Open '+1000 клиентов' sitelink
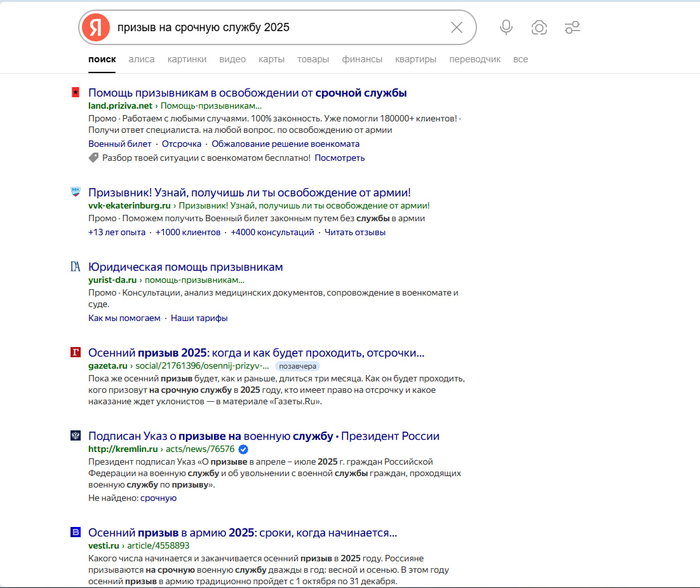Viewport: 700px width, 588px height. coord(188,232)
